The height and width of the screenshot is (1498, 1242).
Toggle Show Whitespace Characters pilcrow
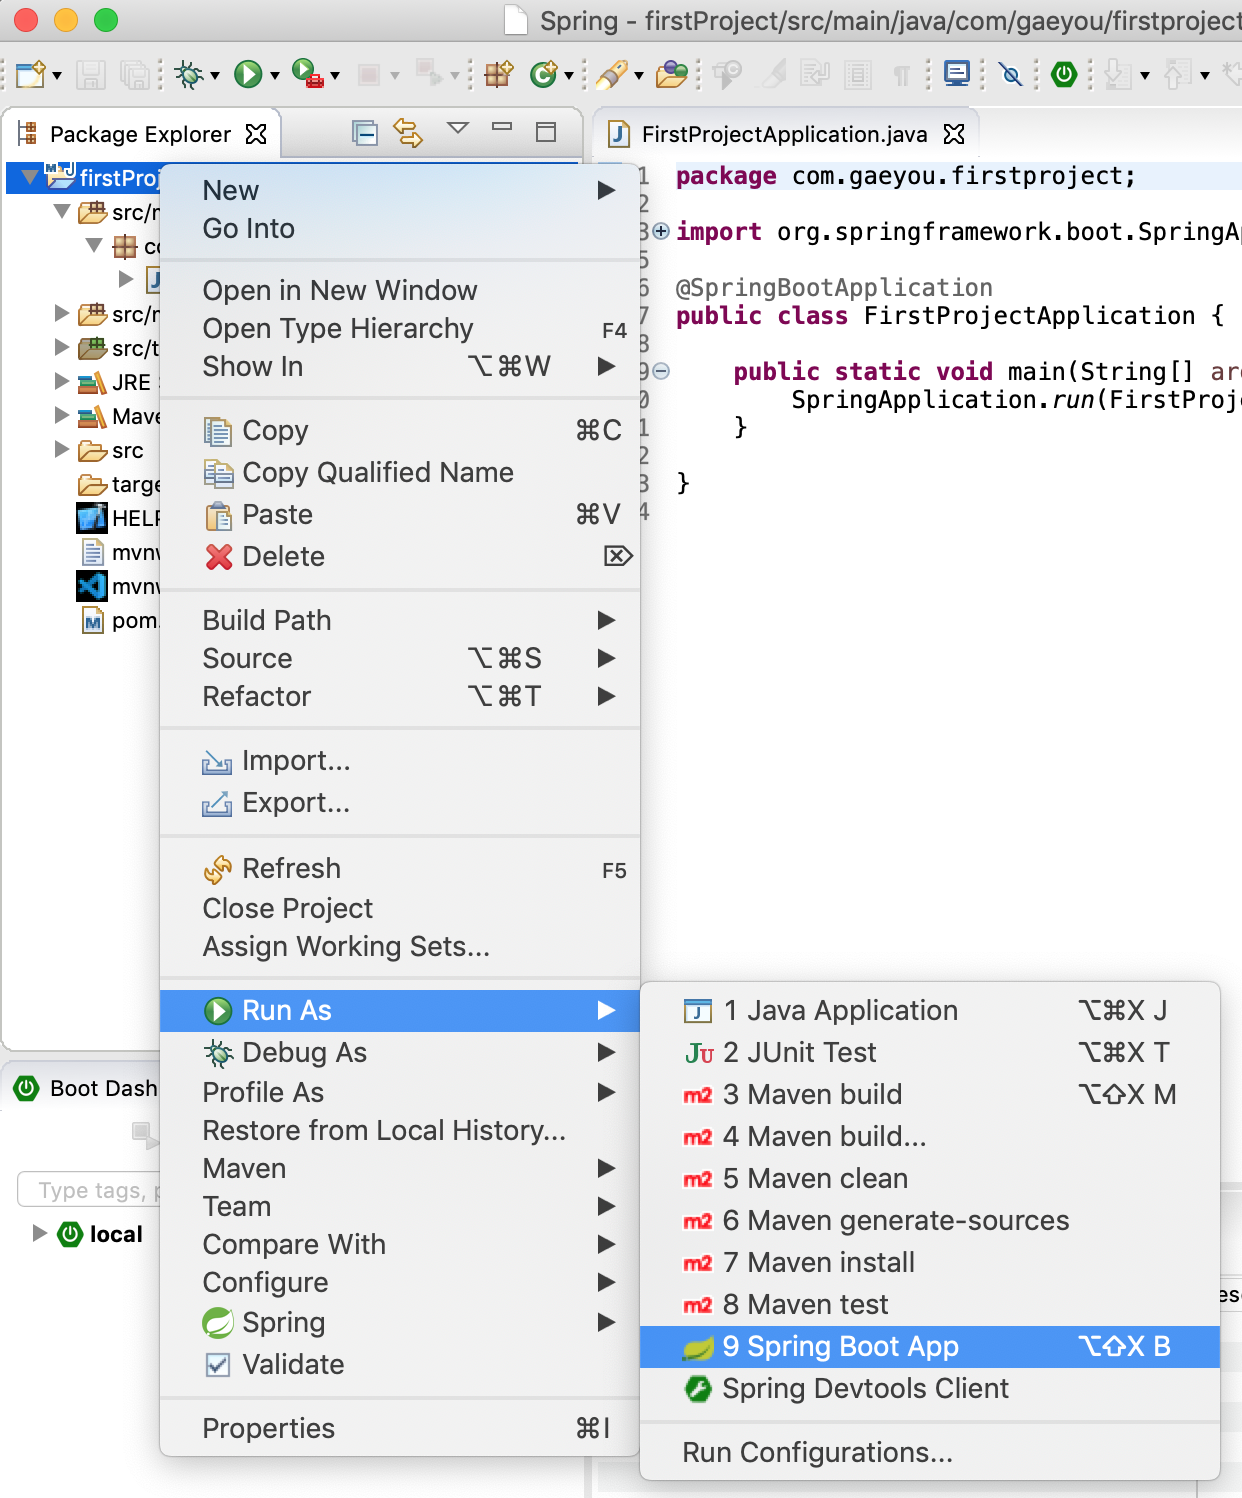(902, 75)
